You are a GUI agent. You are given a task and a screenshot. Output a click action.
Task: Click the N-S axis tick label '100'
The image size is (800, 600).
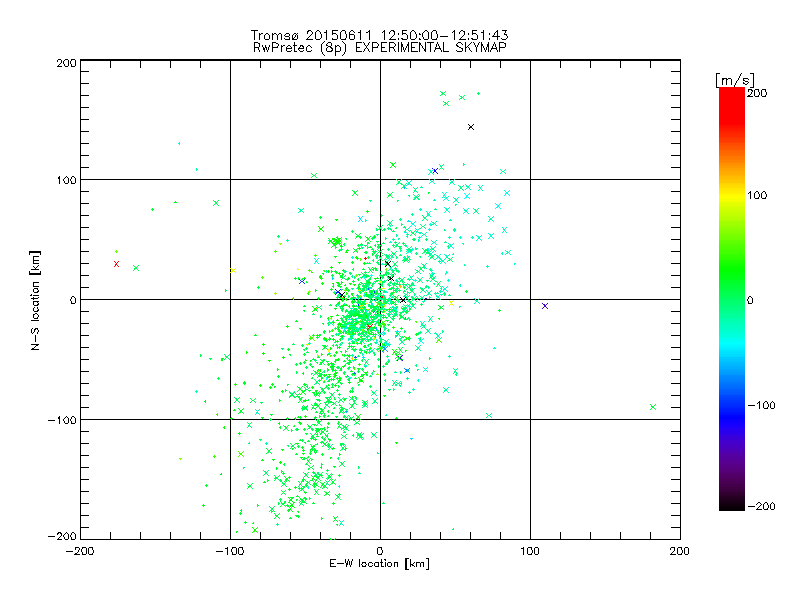pos(66,180)
